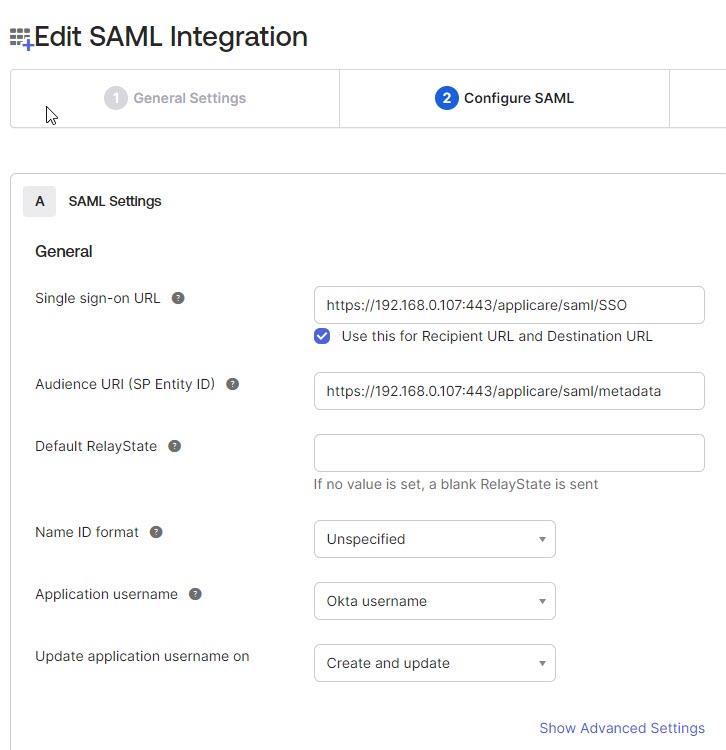Open the Name ID format dropdown
Screen dimensions: 726x750
[x=434, y=539]
